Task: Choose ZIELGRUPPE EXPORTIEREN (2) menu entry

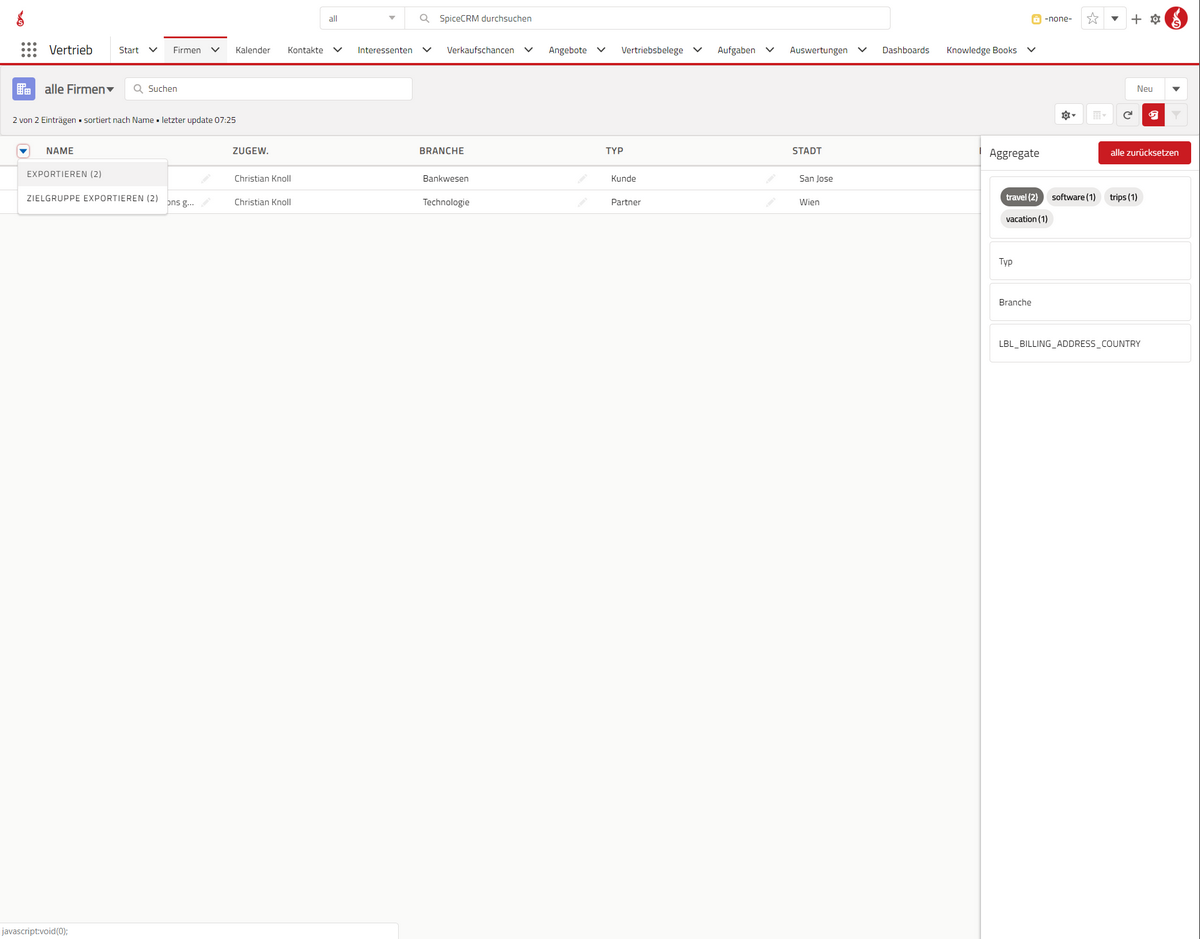Action: [92, 198]
